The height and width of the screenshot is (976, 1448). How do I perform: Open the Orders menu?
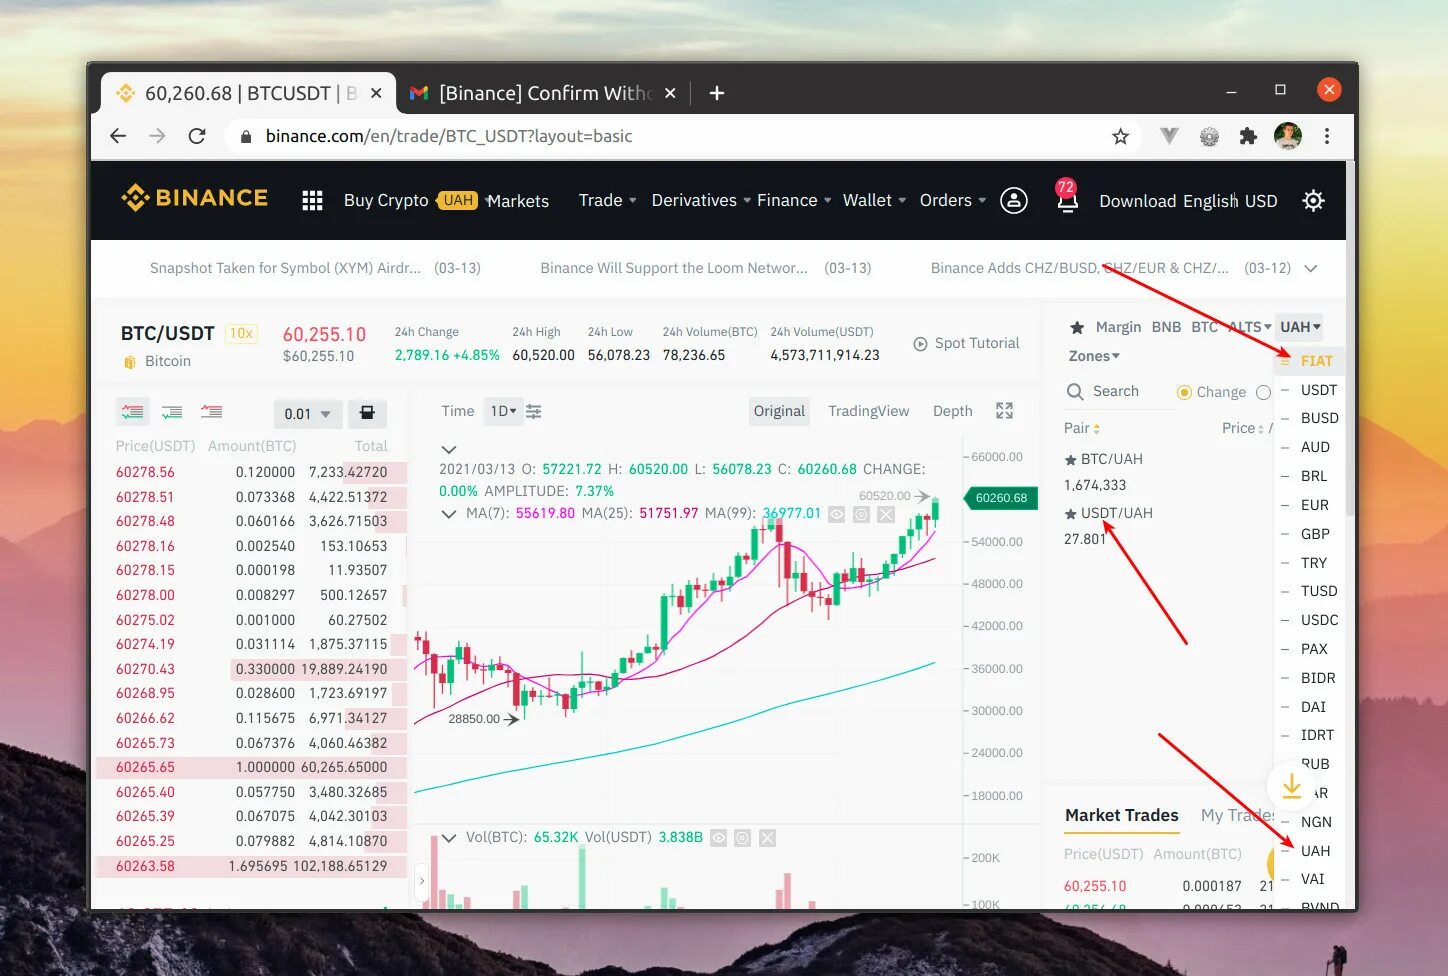[x=952, y=200]
